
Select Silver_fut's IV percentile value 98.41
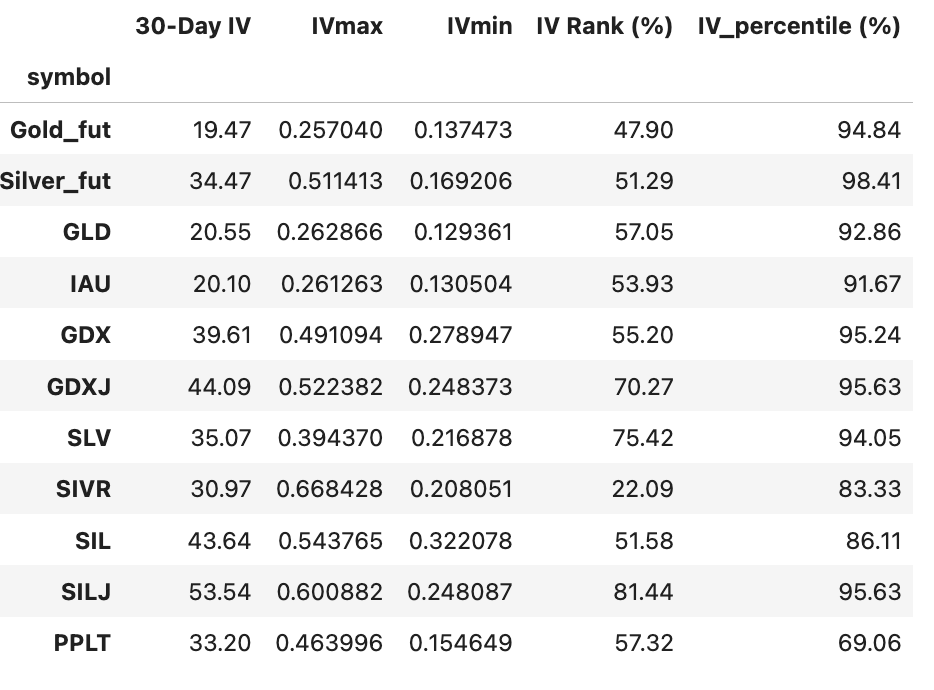pyautogui.click(x=870, y=181)
